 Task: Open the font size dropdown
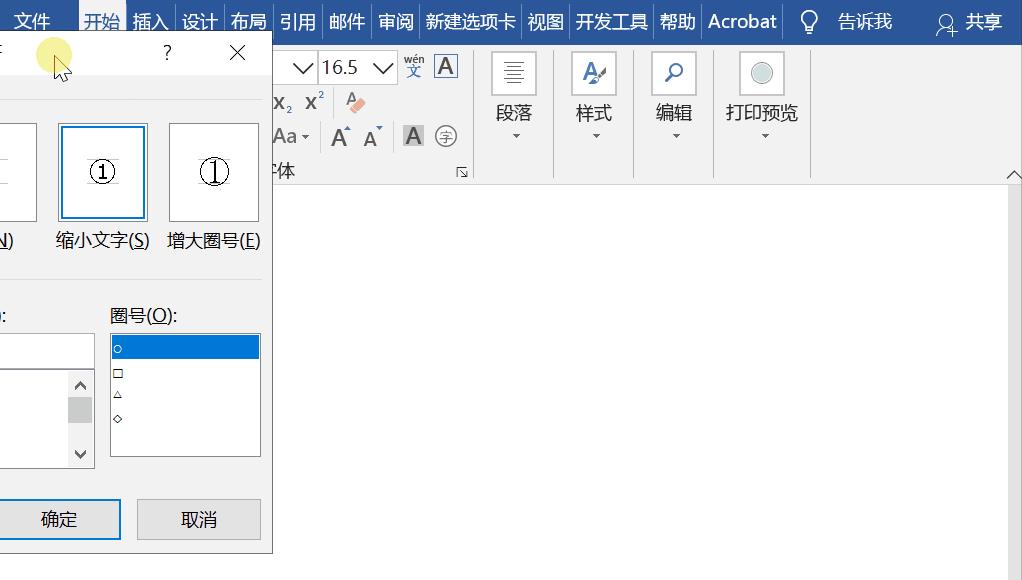pyautogui.click(x=383, y=68)
